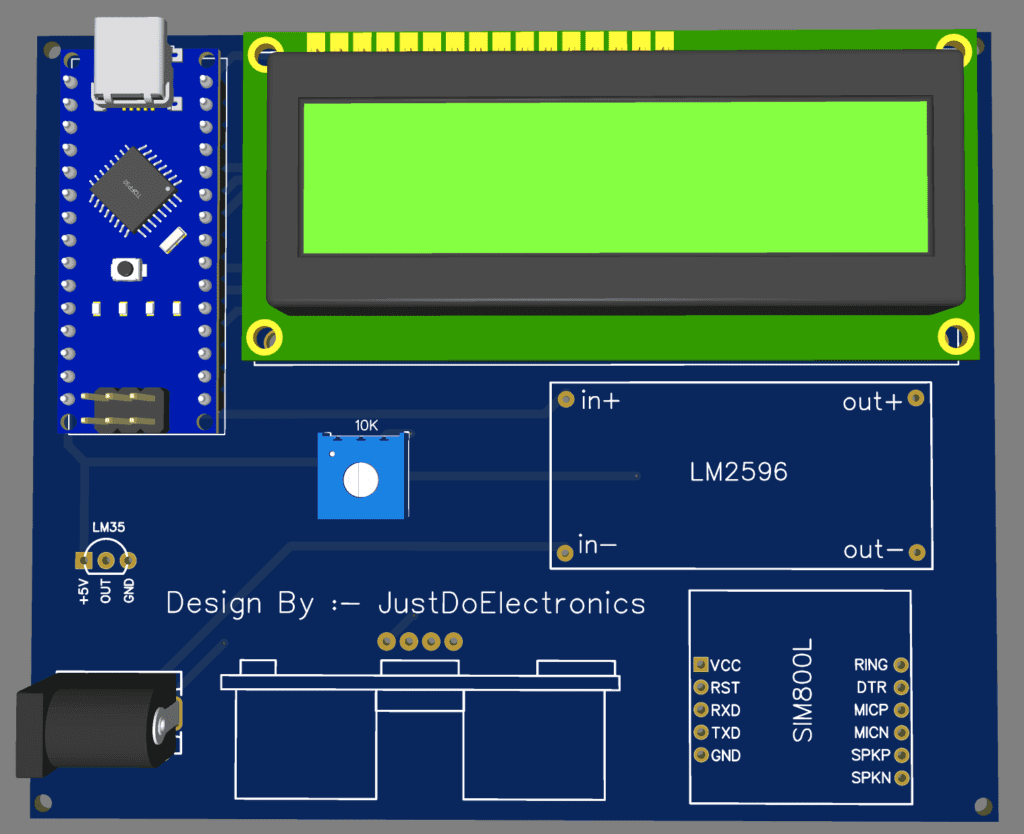Click the LM35 temperature sensor footprint
Viewport: 1024px width, 834px height.
pos(105,550)
